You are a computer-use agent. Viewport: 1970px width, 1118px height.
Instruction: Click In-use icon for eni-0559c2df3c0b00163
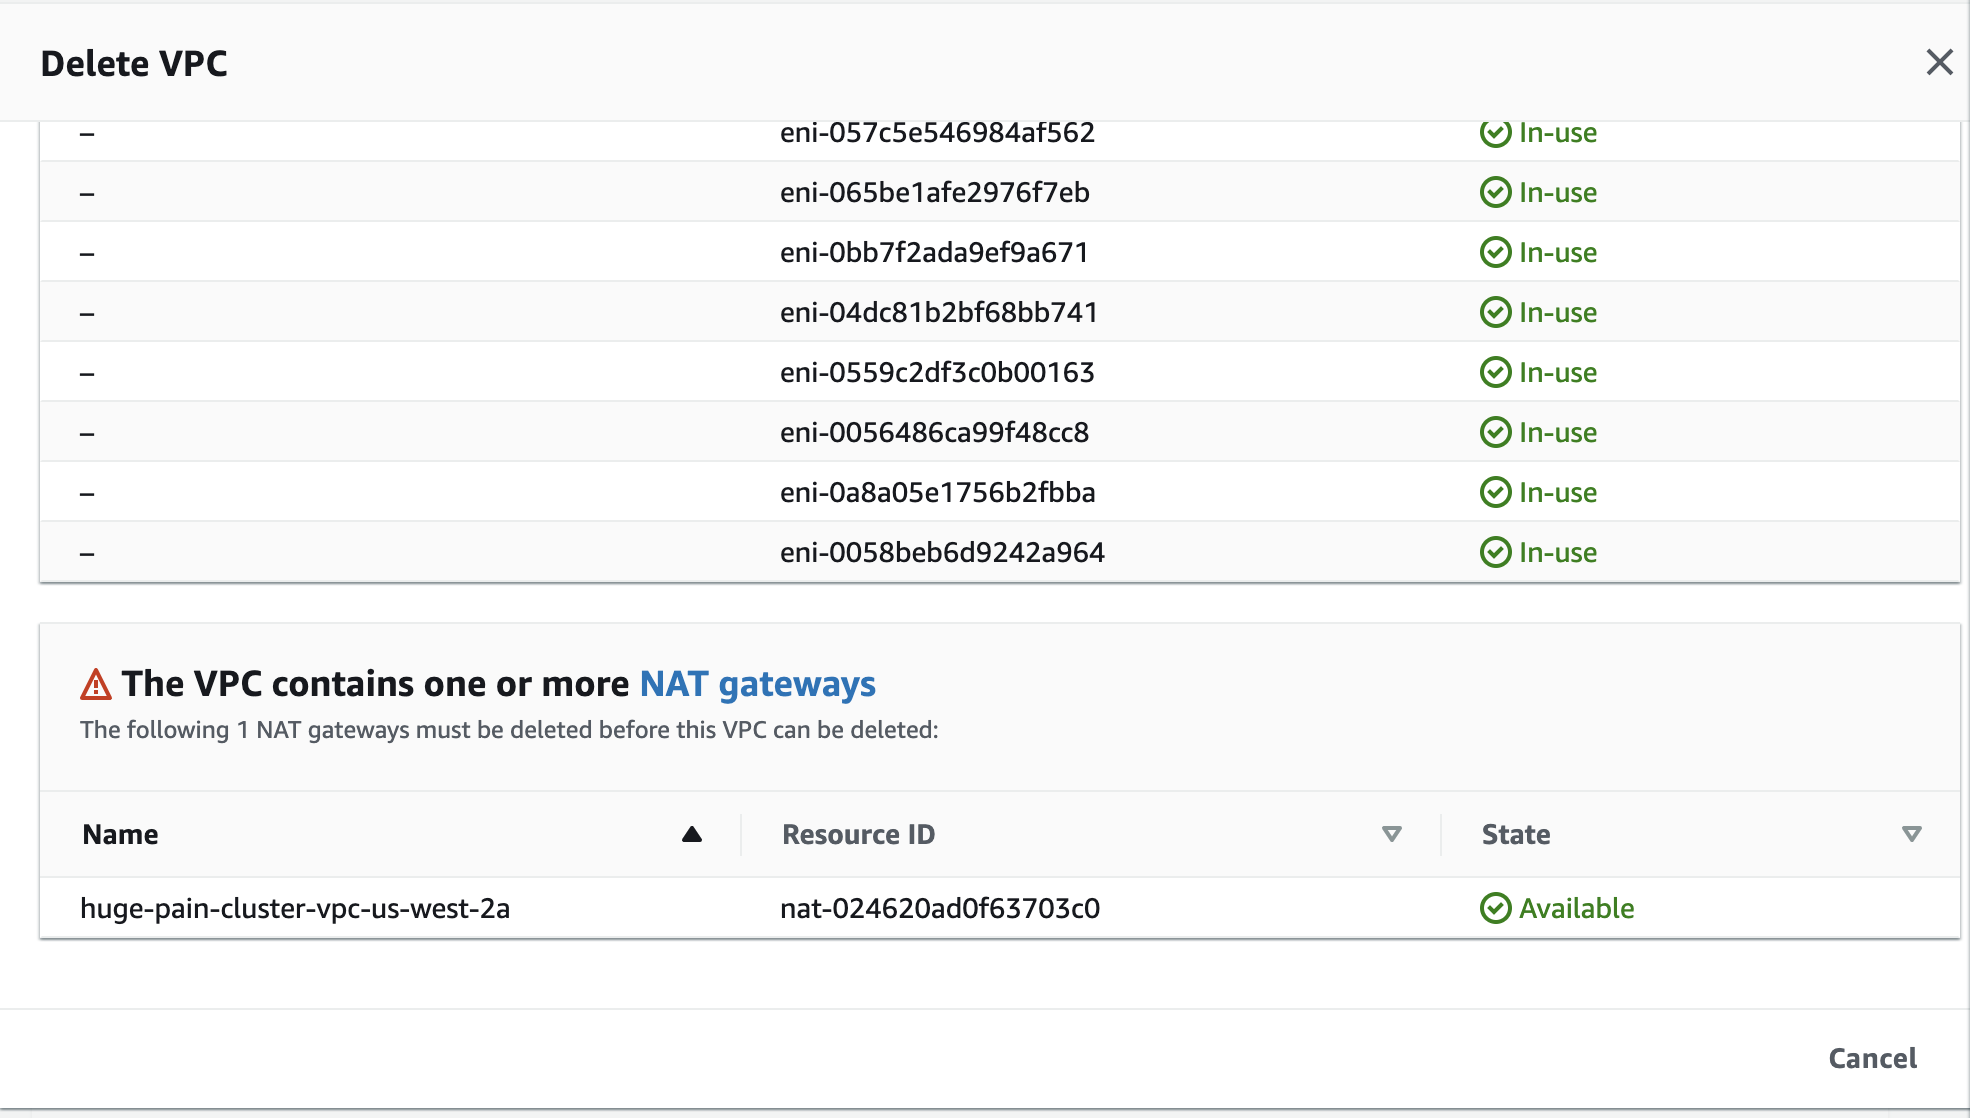pyautogui.click(x=1495, y=372)
